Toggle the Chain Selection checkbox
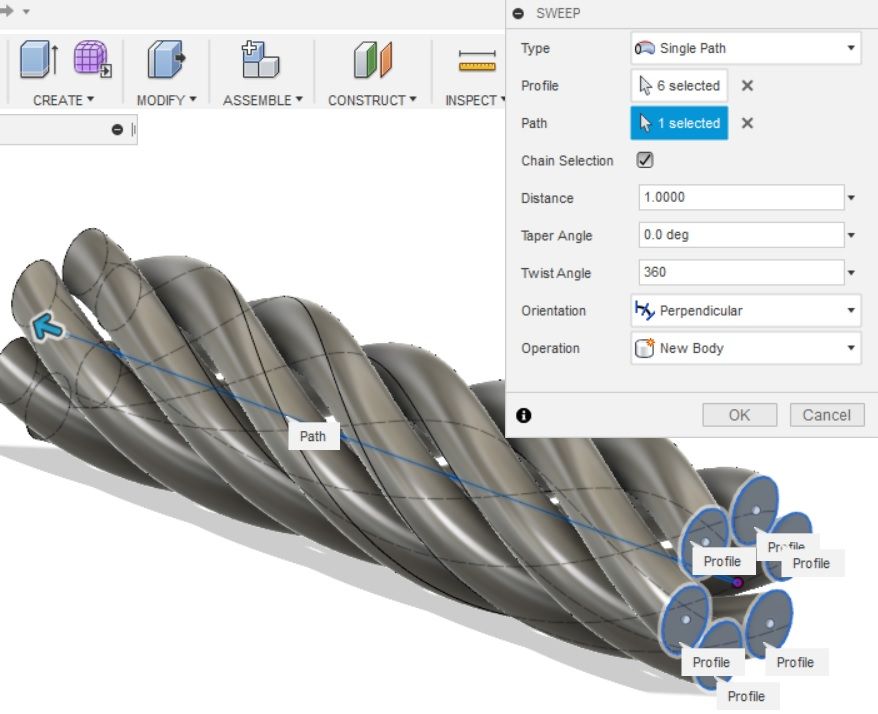878x714 pixels. pos(645,160)
